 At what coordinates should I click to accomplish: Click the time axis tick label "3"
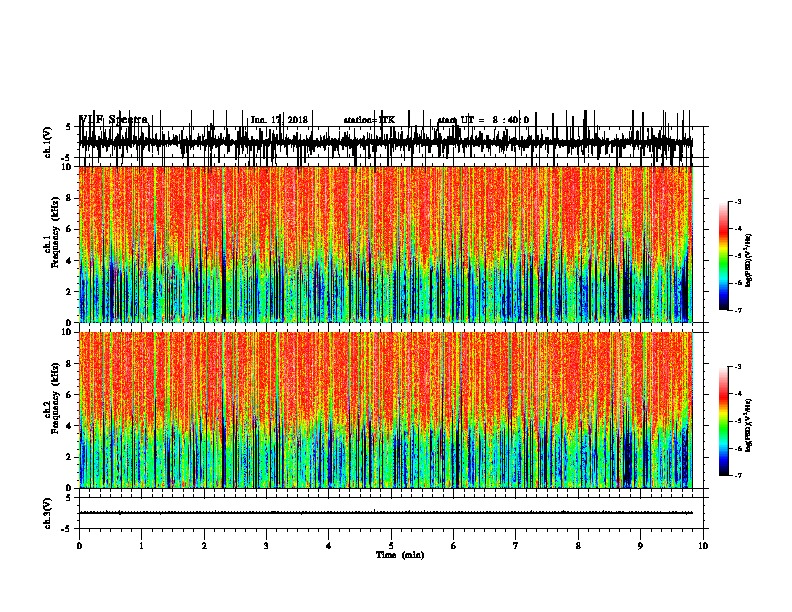click(266, 545)
